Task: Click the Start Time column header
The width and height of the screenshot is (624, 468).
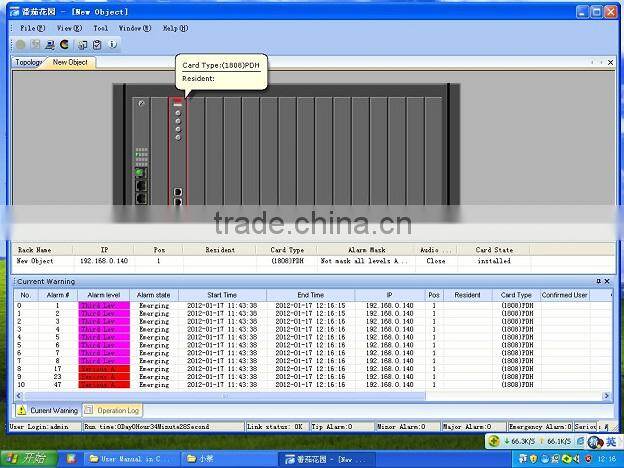Action: coord(221,295)
